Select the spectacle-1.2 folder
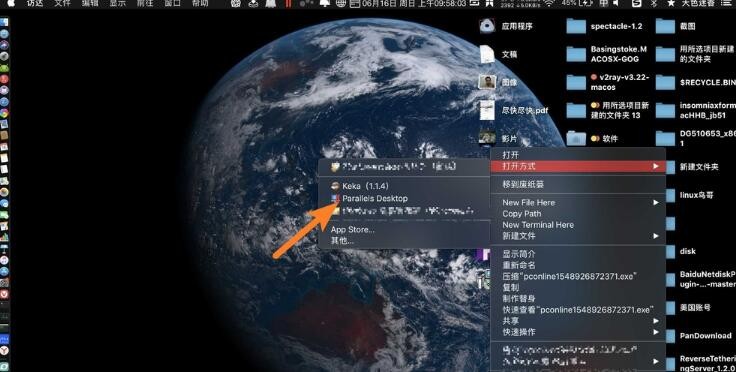The image size is (736, 372). coord(576,26)
